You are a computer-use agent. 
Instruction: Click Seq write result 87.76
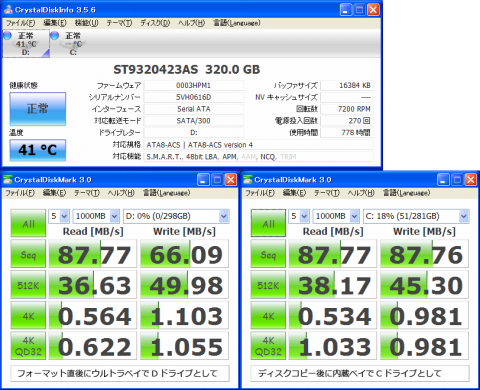[425, 254]
